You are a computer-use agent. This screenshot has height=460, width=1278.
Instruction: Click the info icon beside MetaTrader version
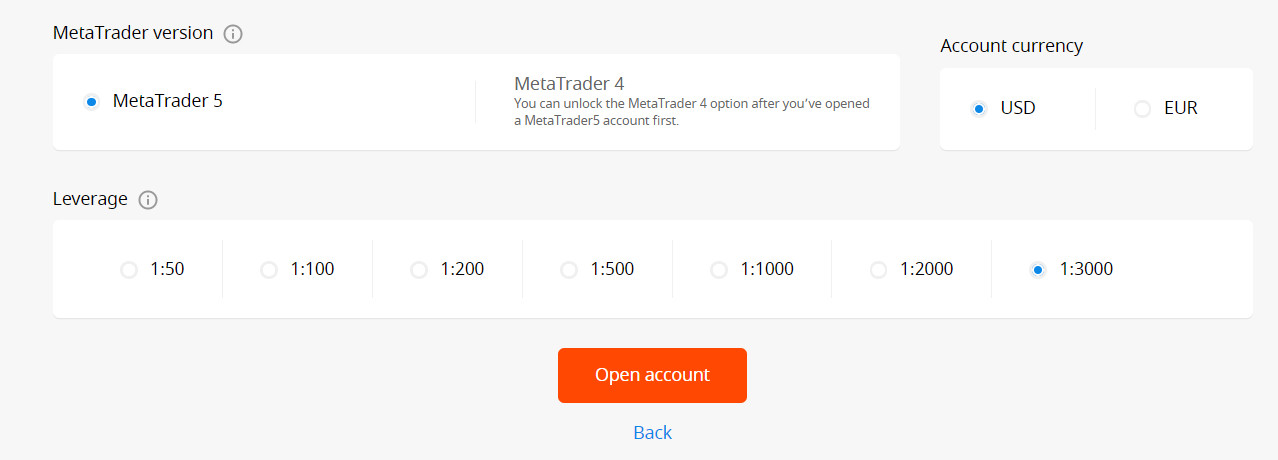coord(233,34)
